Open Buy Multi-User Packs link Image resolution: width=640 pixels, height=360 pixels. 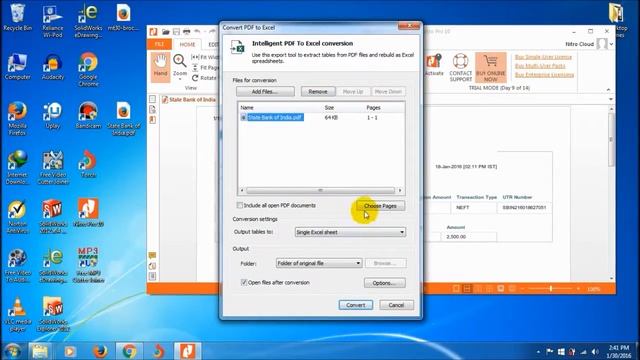(540, 66)
